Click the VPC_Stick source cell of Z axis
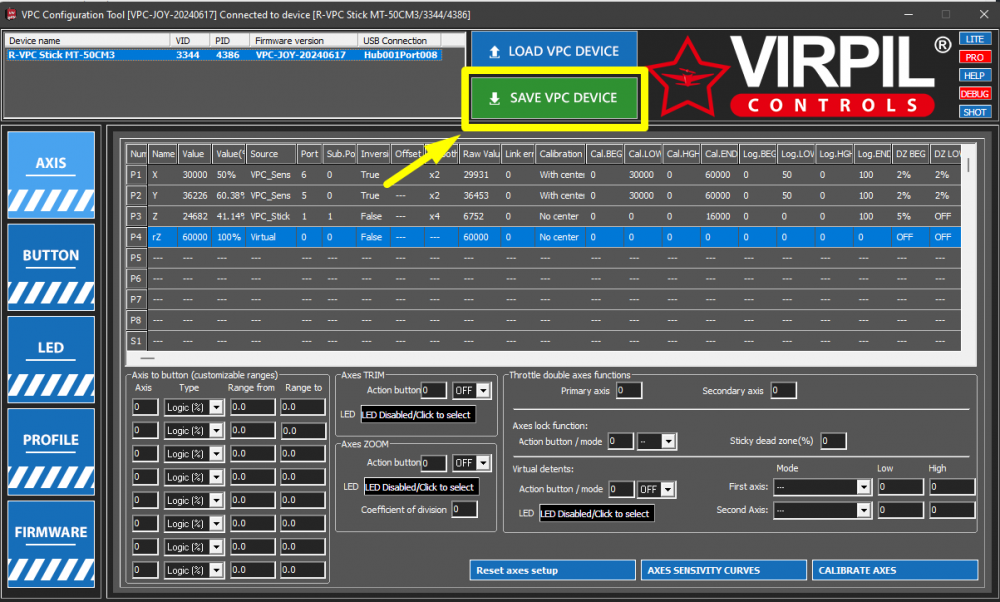The image size is (1000, 602). pos(271,216)
